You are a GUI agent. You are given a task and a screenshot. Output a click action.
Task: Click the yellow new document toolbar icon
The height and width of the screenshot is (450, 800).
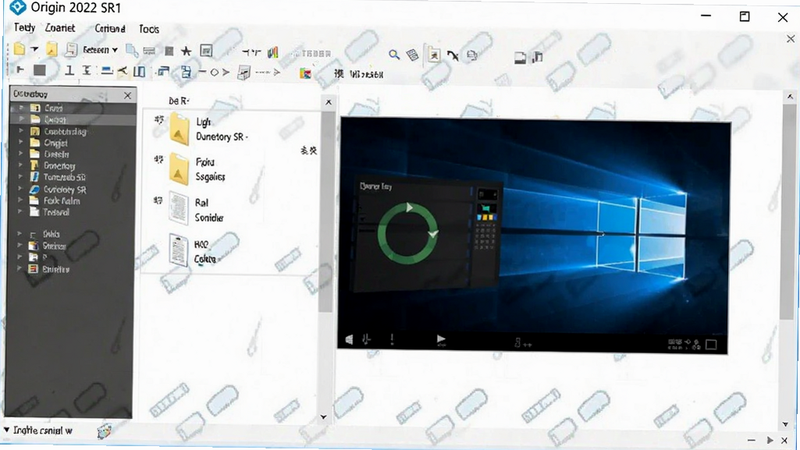click(x=19, y=49)
